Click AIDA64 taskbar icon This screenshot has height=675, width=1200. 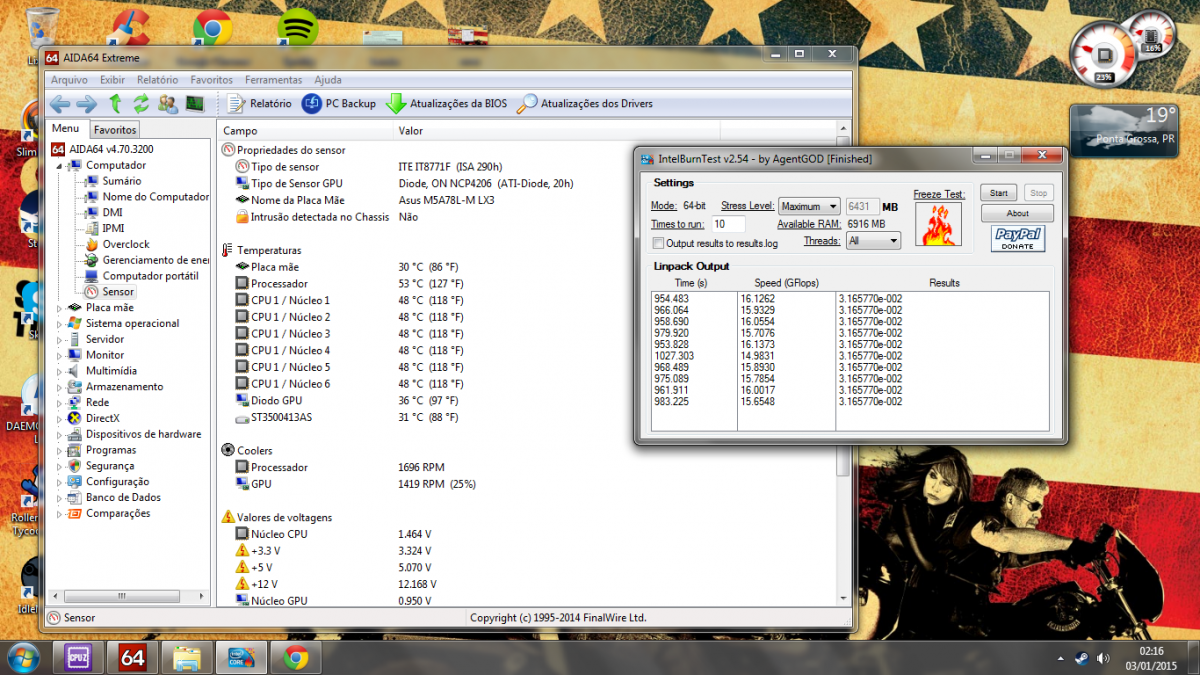(133, 657)
